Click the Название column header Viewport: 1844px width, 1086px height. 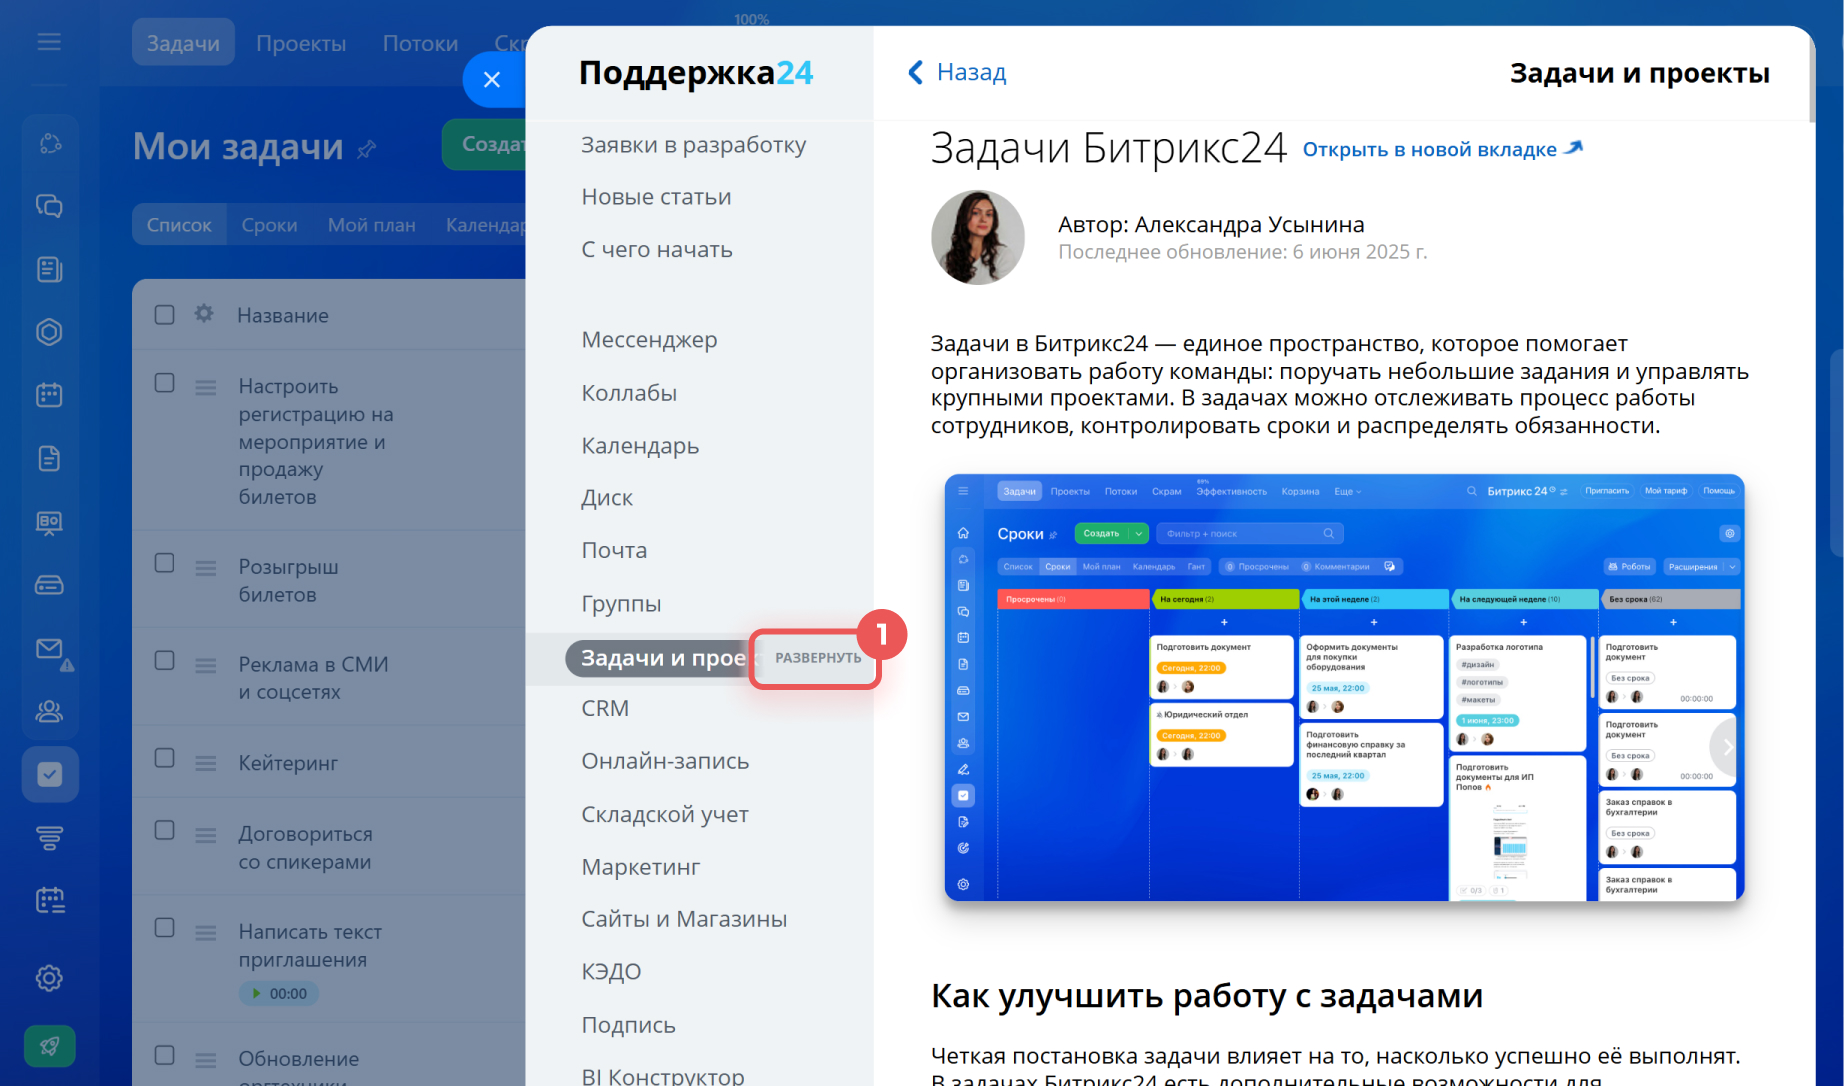pyautogui.click(x=283, y=316)
